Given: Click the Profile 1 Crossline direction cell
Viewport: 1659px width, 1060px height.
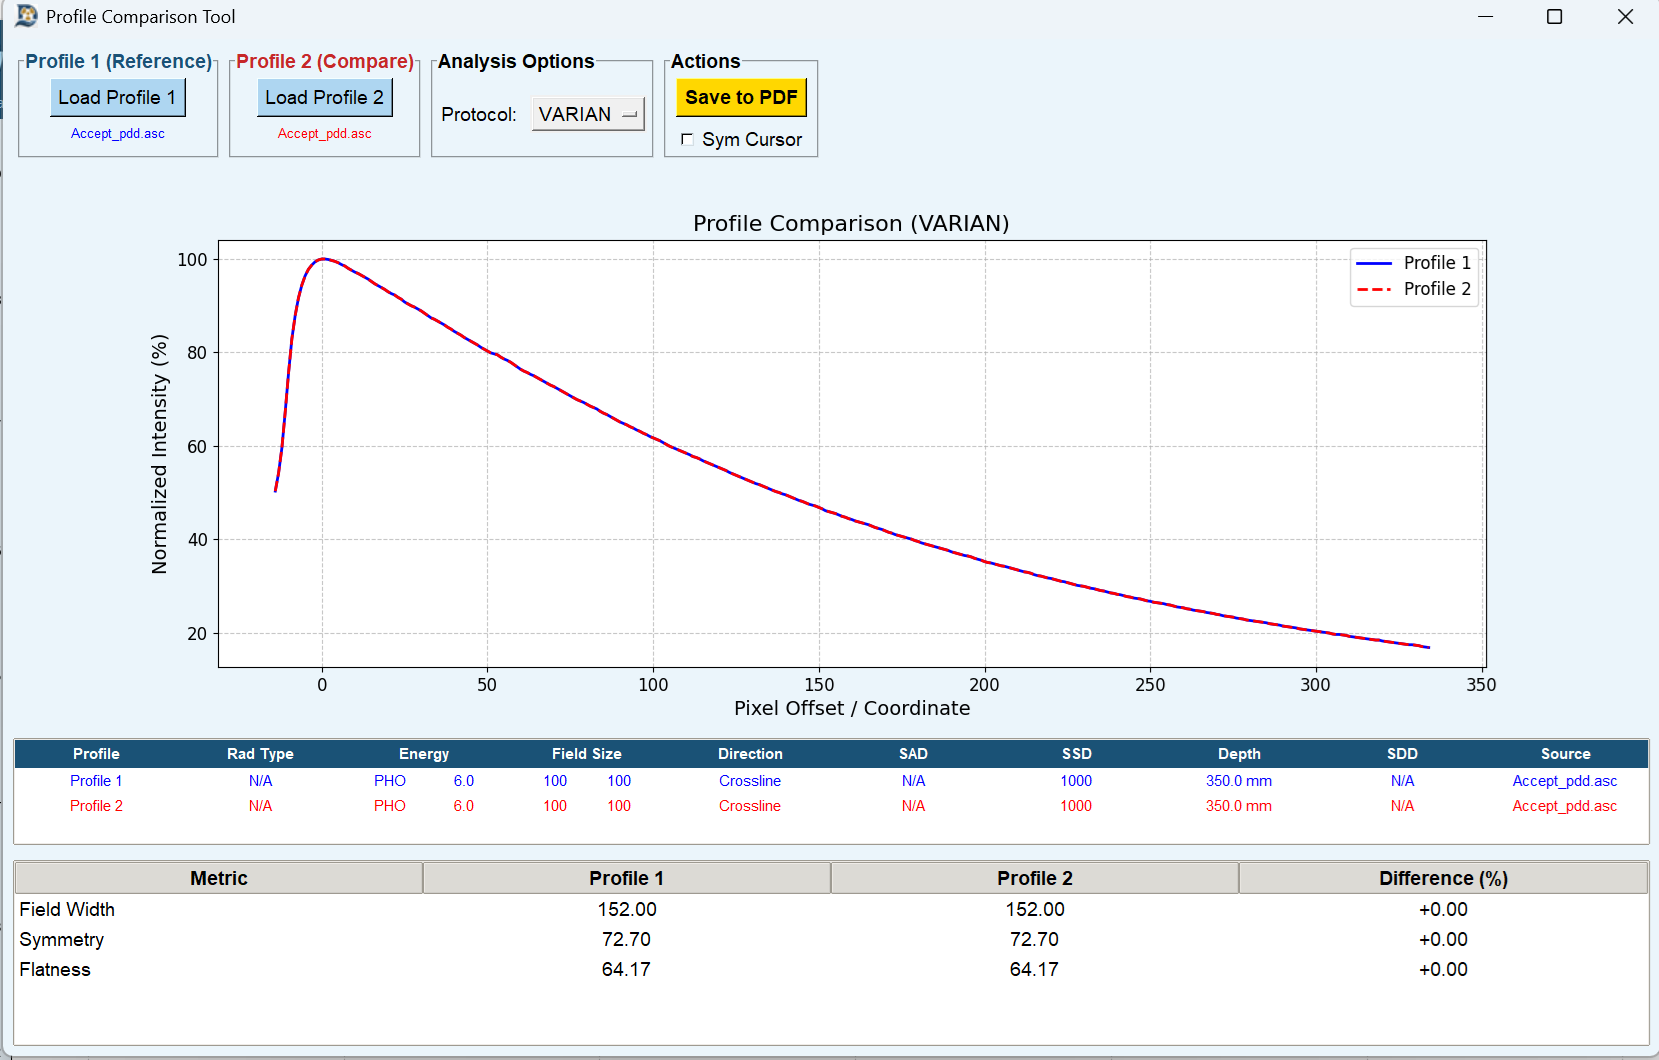Looking at the screenshot, I should [x=750, y=781].
